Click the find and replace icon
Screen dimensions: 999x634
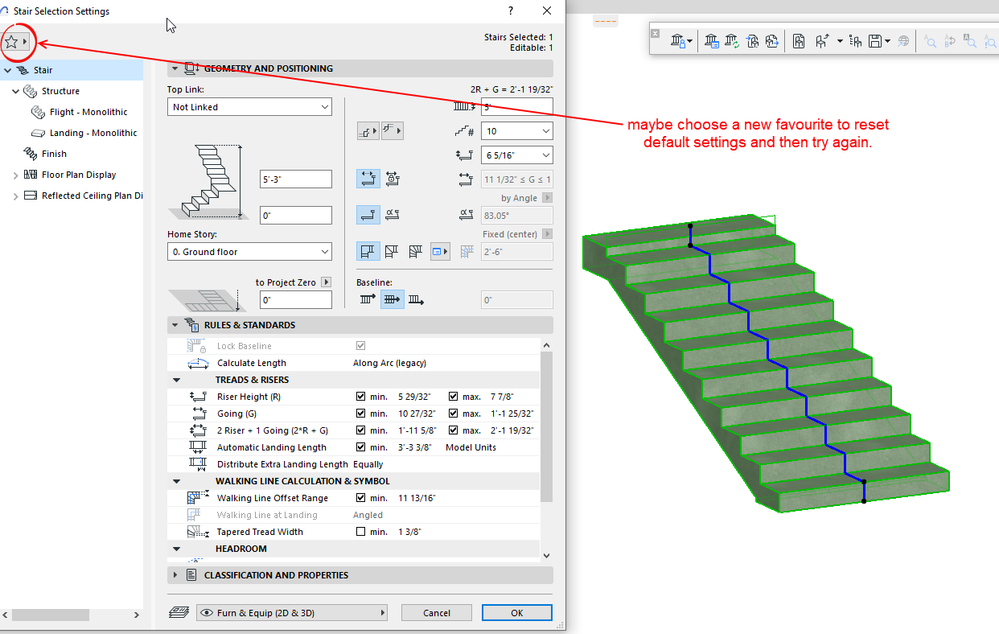tap(950, 41)
